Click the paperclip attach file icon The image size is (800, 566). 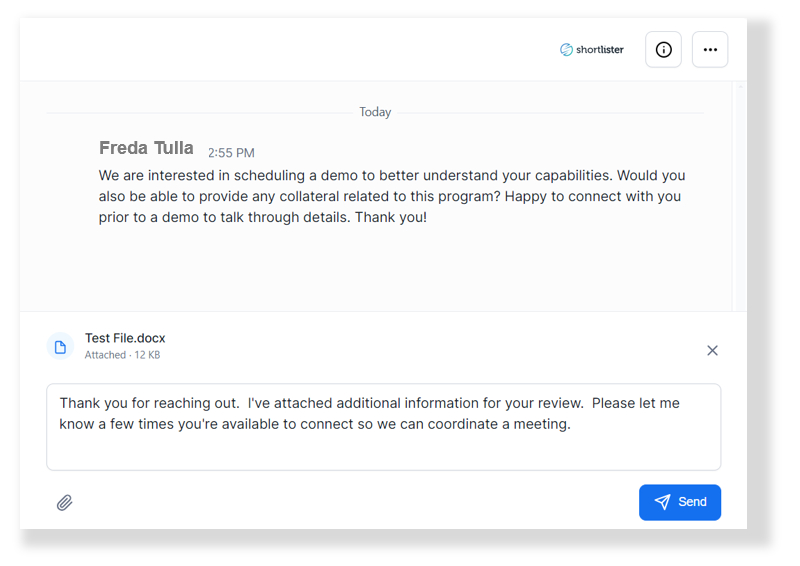(x=65, y=502)
